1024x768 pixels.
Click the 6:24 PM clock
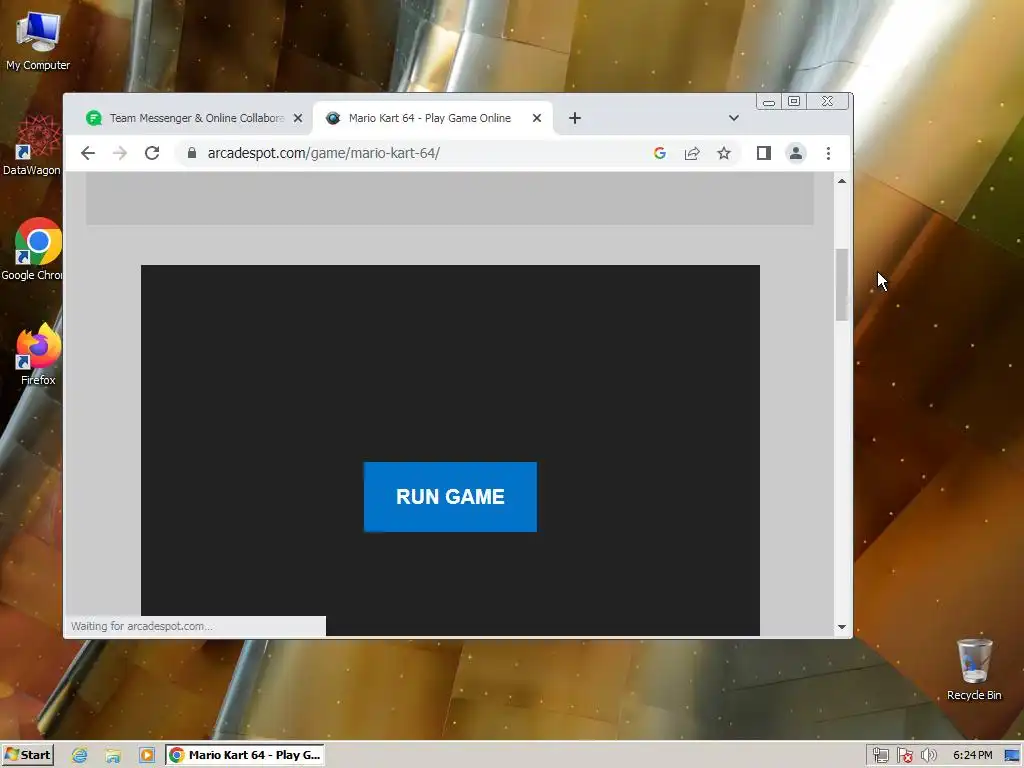(972, 755)
